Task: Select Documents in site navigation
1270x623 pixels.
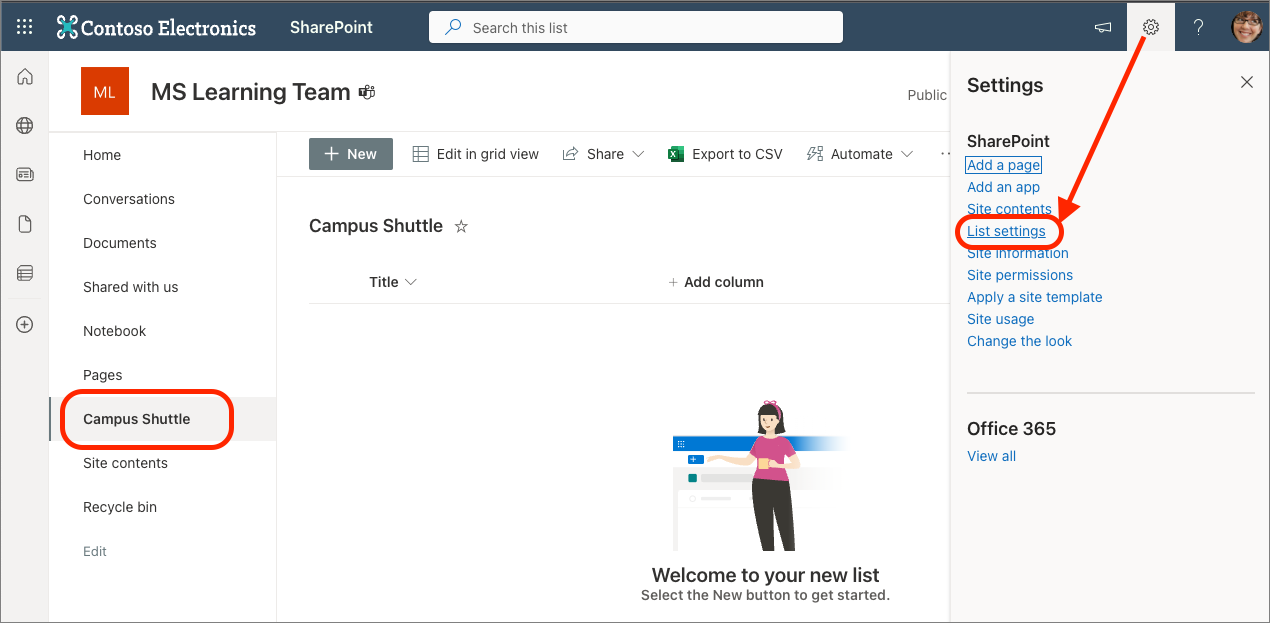Action: click(x=120, y=243)
